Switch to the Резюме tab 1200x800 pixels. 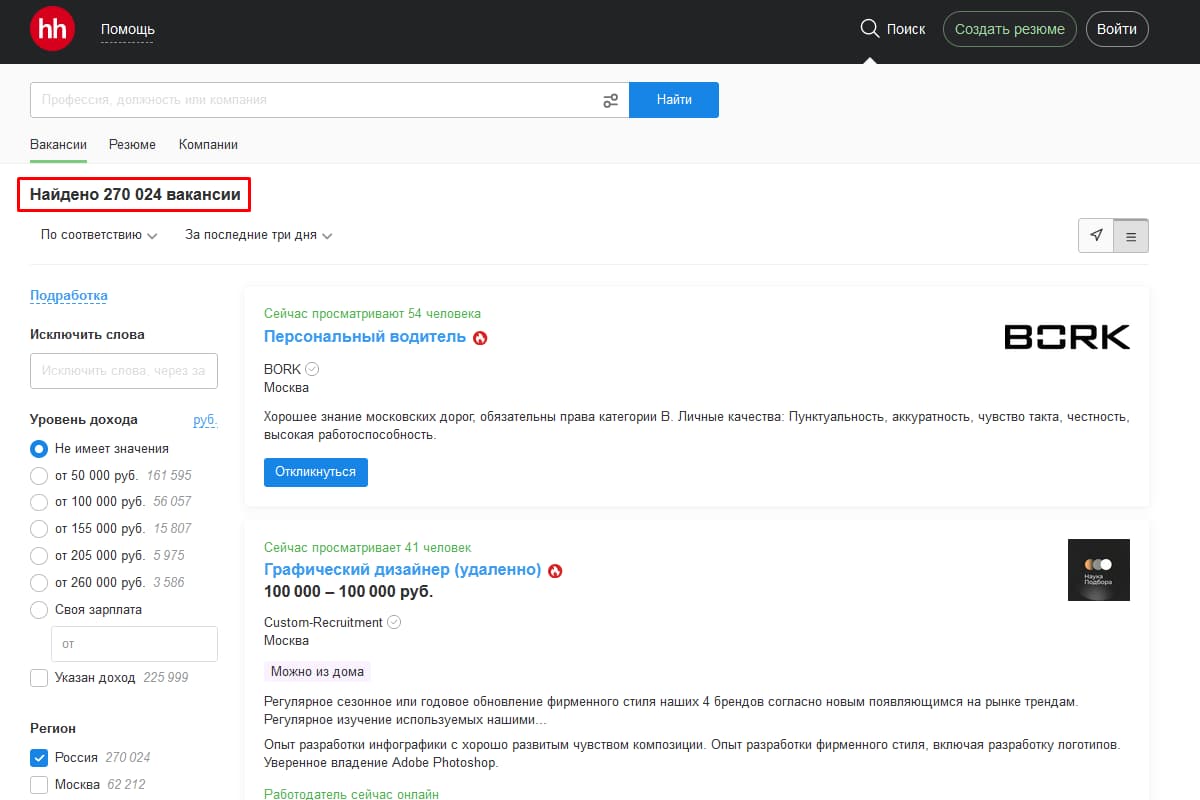[x=132, y=145]
